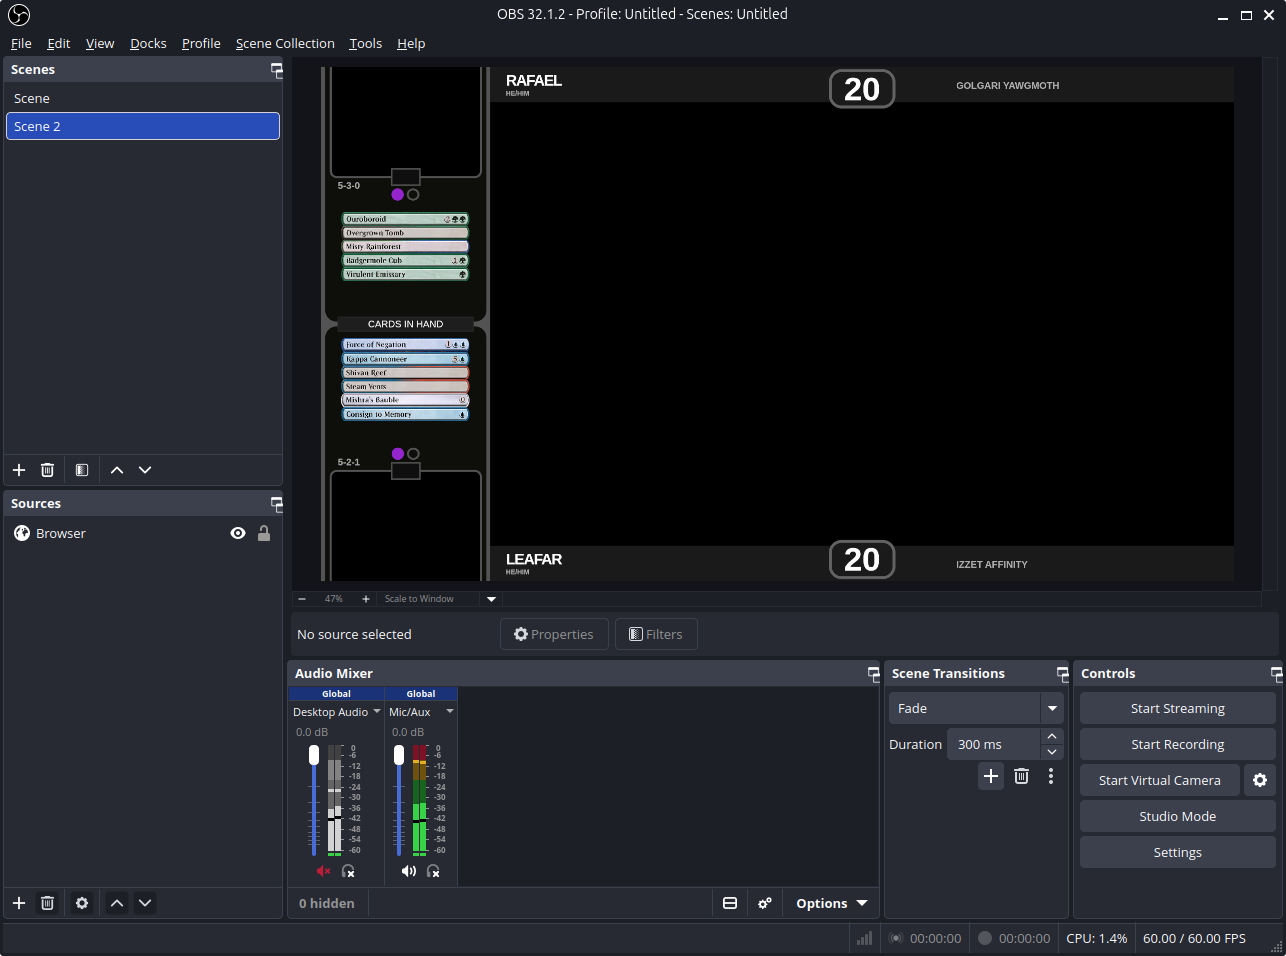The image size is (1286, 956).
Task: Open the View menu
Action: tap(100, 43)
